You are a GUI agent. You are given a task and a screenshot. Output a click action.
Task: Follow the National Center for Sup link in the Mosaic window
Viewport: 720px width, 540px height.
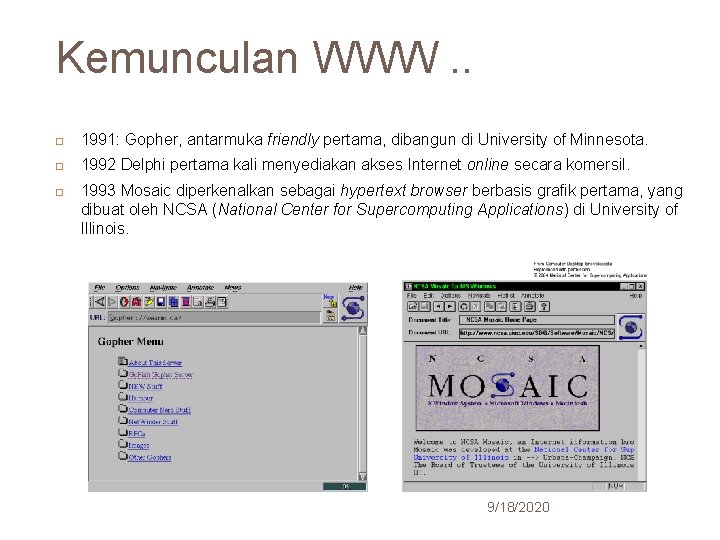pos(584,450)
